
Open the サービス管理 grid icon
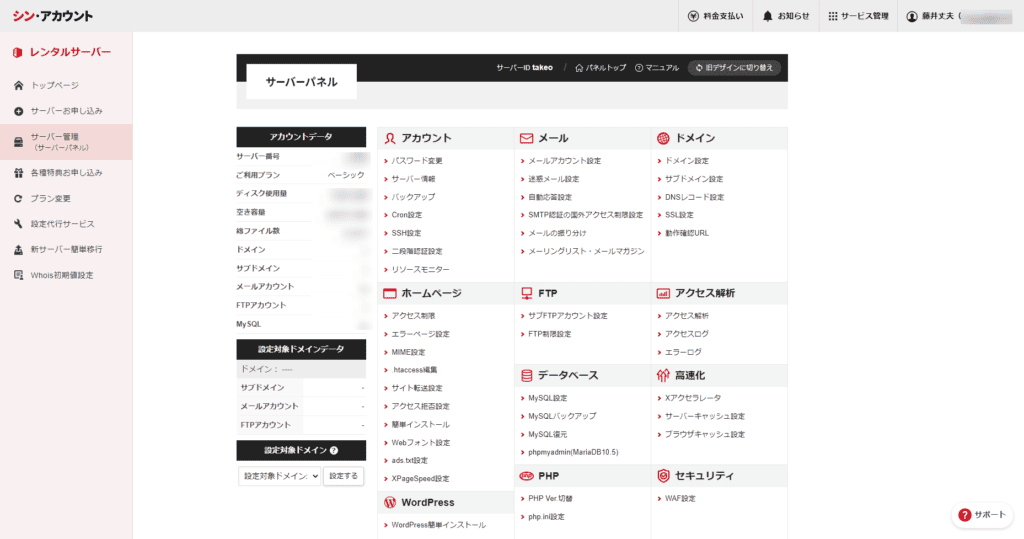[x=833, y=16]
